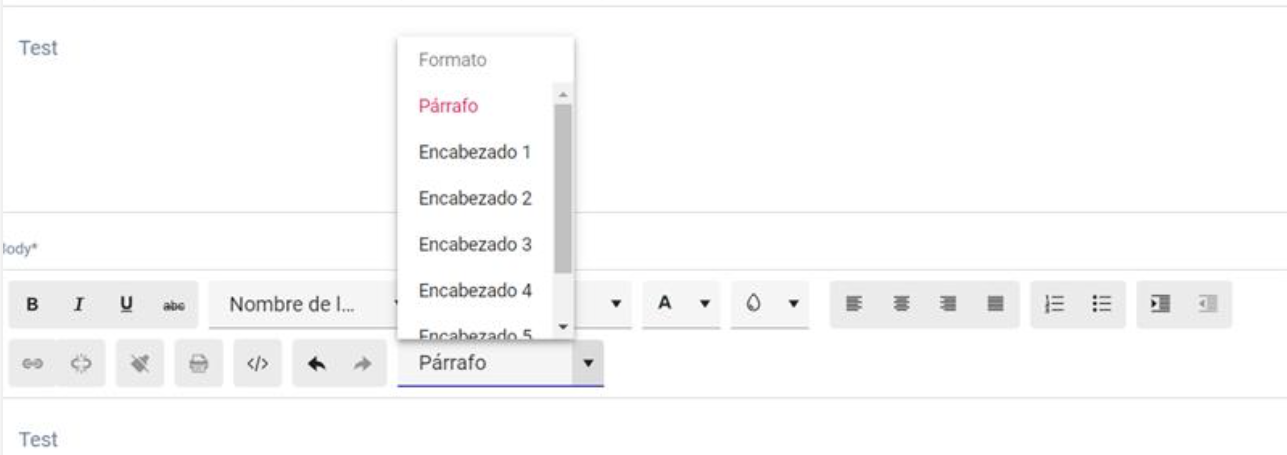
Task: Toggle bold formatting
Action: click(x=34, y=303)
